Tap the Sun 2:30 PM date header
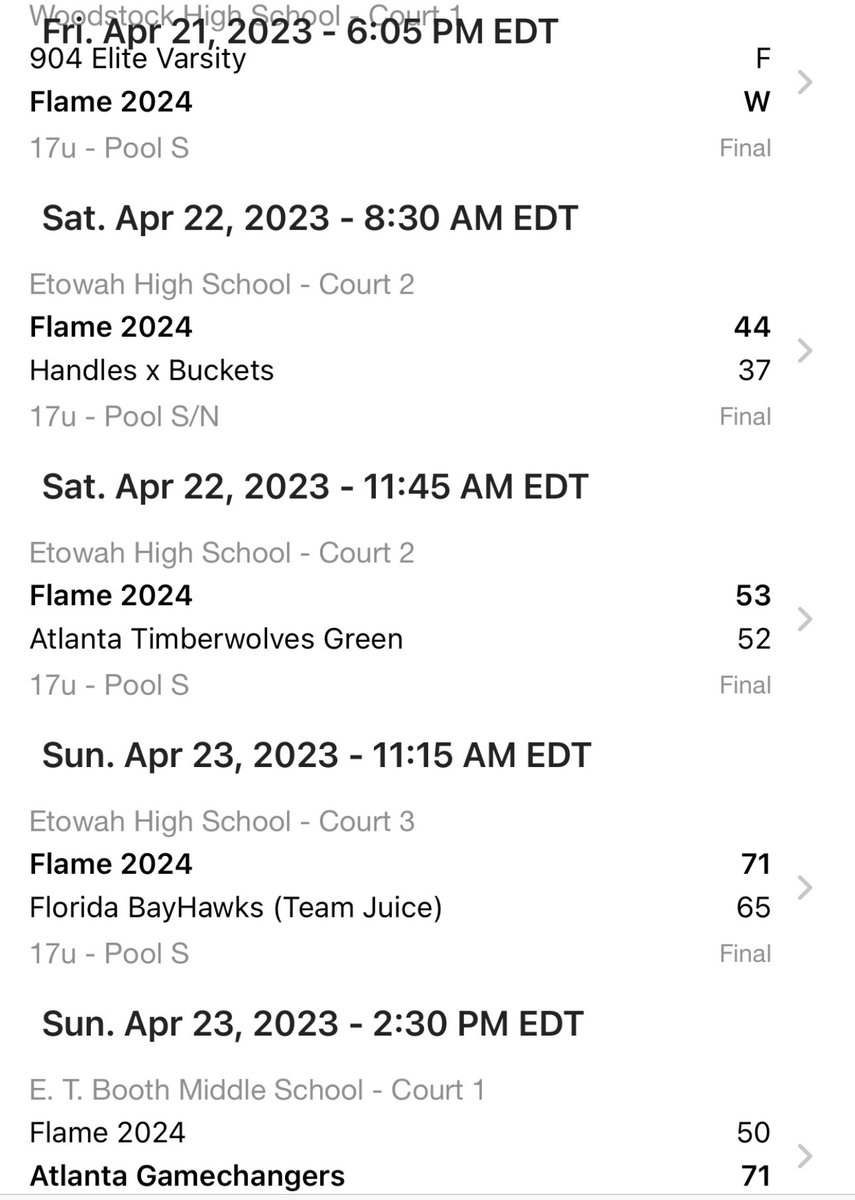 [x=312, y=1024]
